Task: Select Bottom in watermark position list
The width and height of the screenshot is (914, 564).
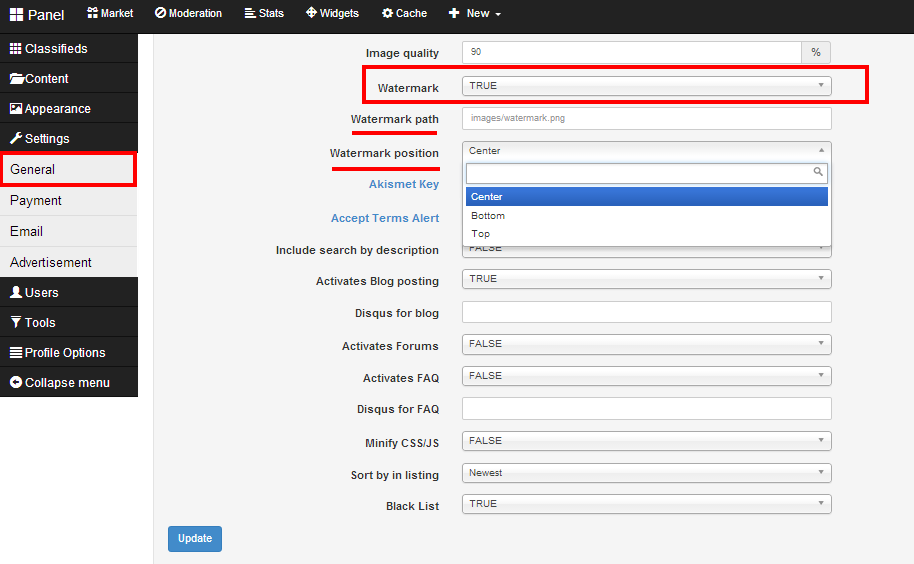Action: 488,215
